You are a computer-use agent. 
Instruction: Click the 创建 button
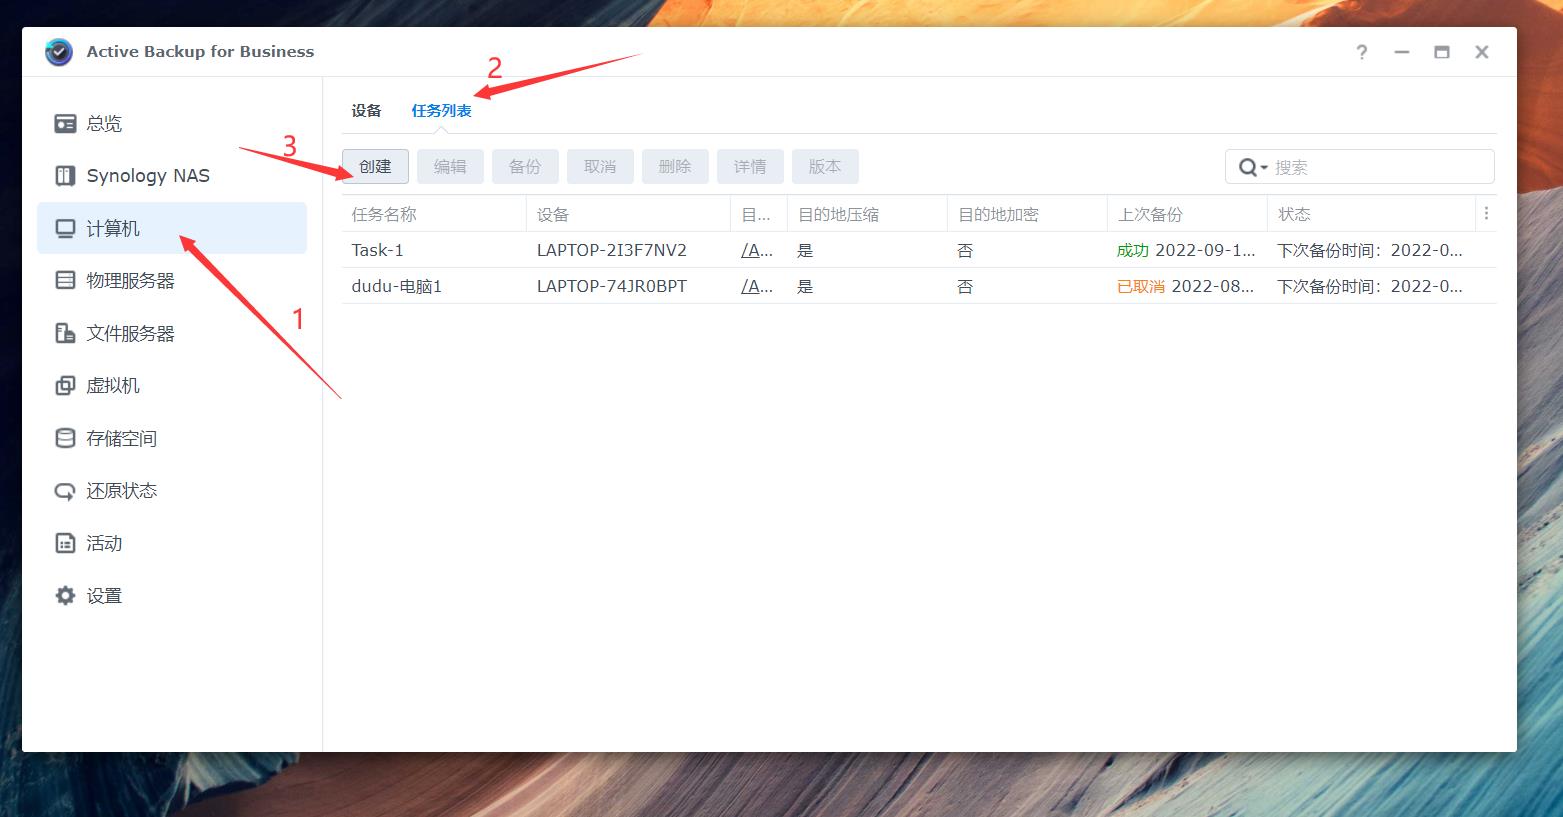pyautogui.click(x=375, y=167)
